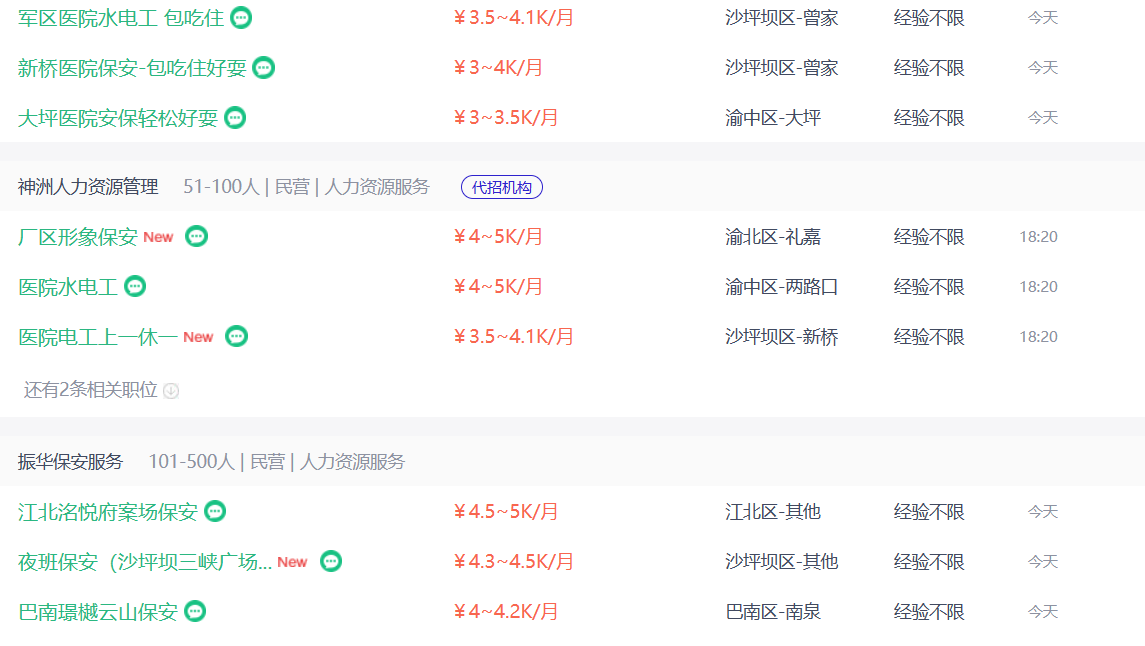Open chat icon beside 江北洺悦府案场保安
1145x646 pixels.
[215, 511]
